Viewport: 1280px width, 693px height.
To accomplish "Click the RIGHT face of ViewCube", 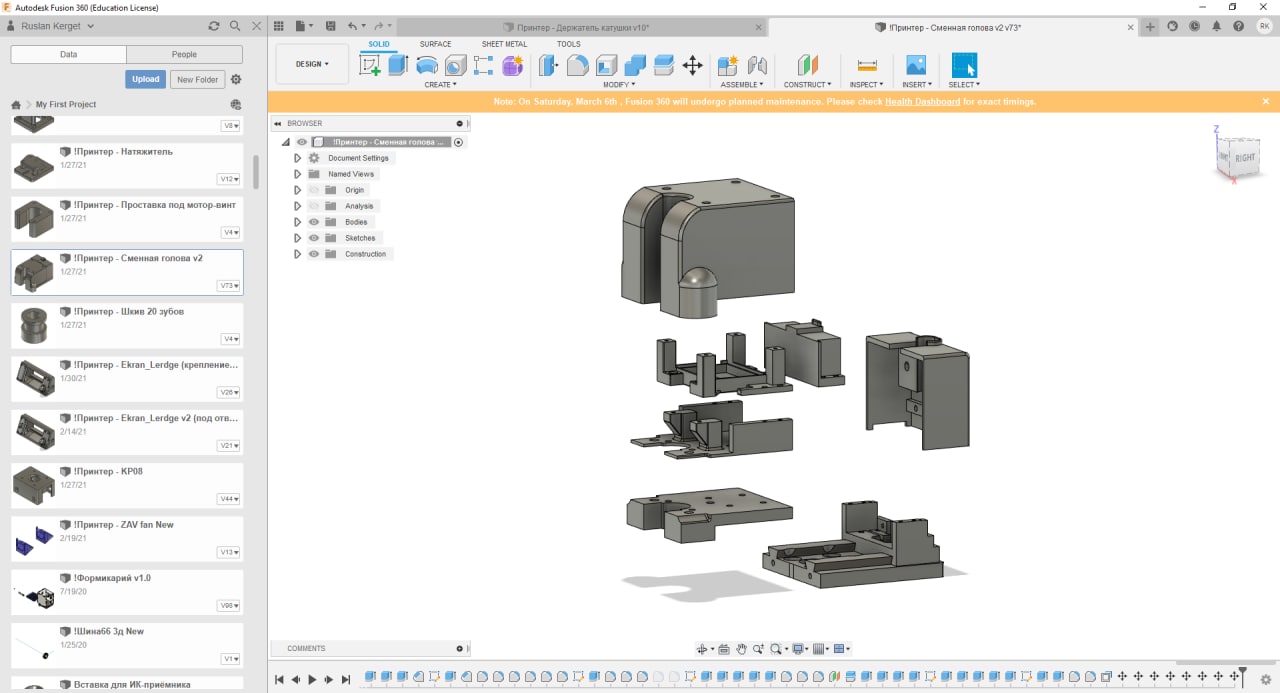I will click(x=1245, y=158).
